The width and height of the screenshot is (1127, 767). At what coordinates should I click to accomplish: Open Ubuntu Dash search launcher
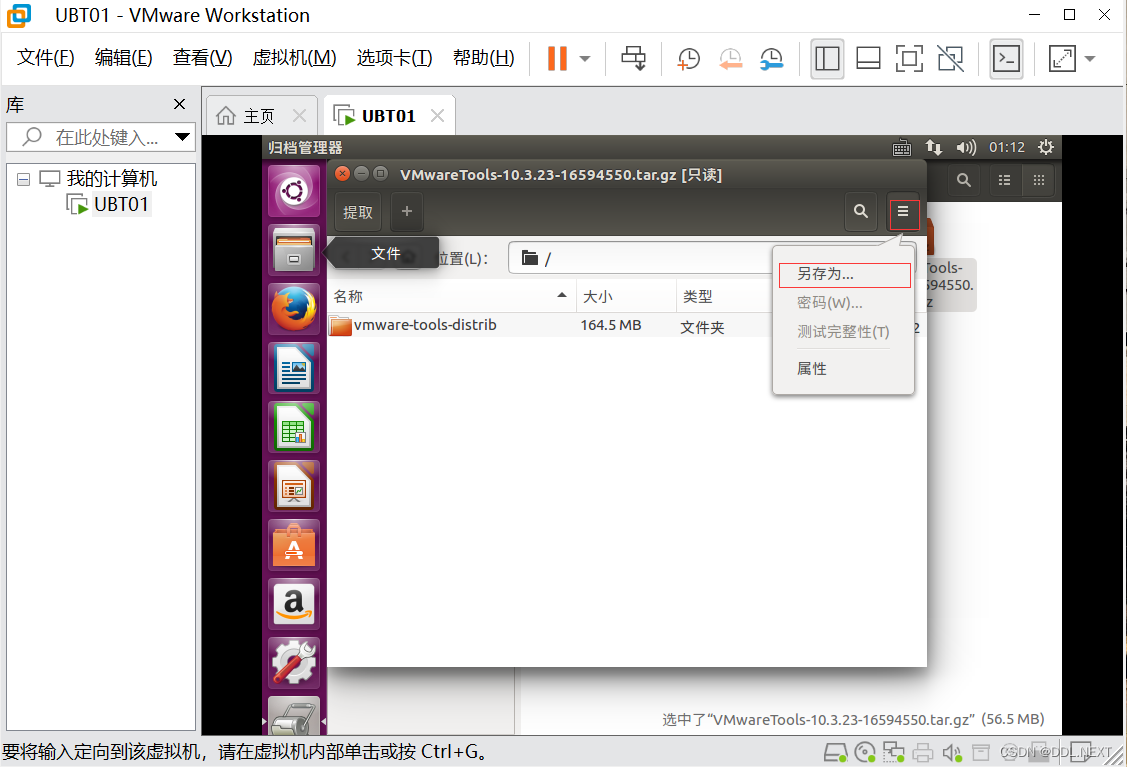(294, 191)
